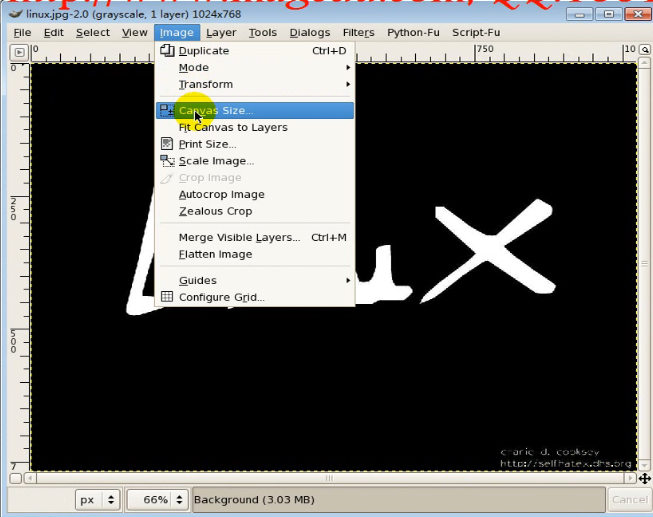This screenshot has width=653, height=517.
Task: Open the Script-Fu menu
Action: point(476,32)
